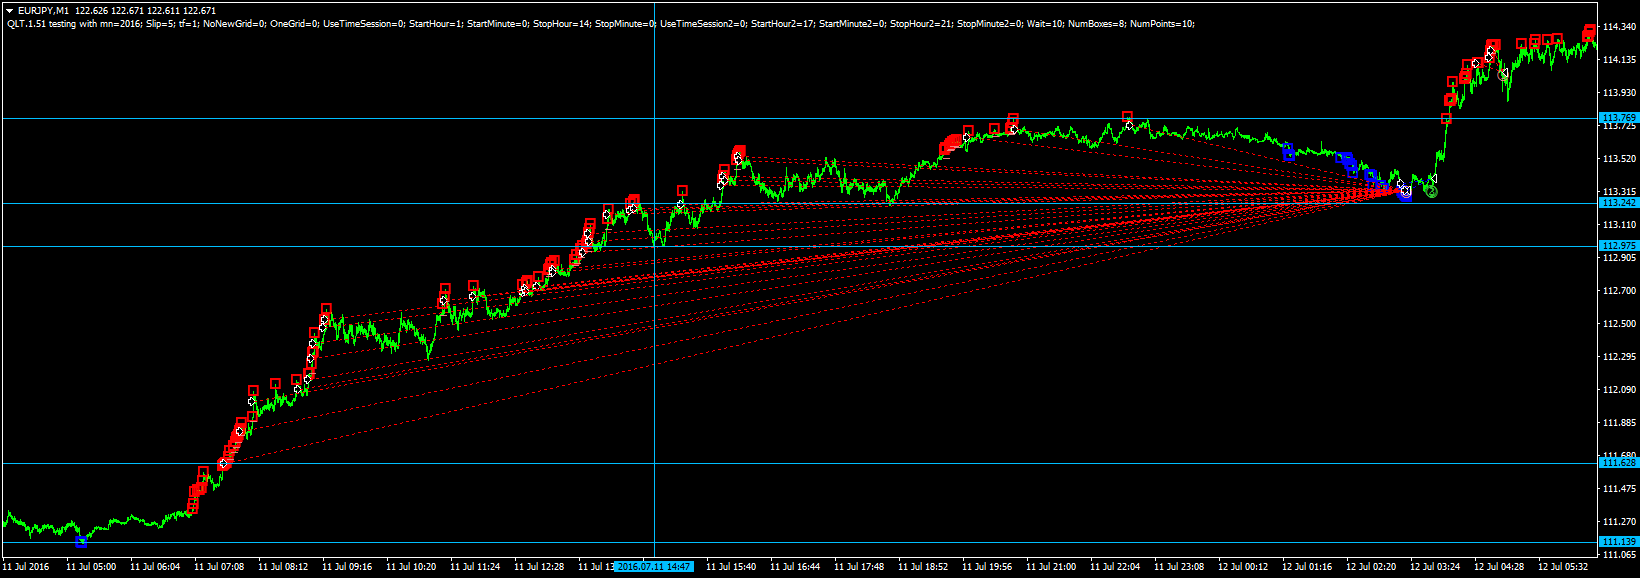Image resolution: width=1640 pixels, height=578 pixels.
Task: Select the 111.139 horizontal line price tag
Action: (1620, 542)
